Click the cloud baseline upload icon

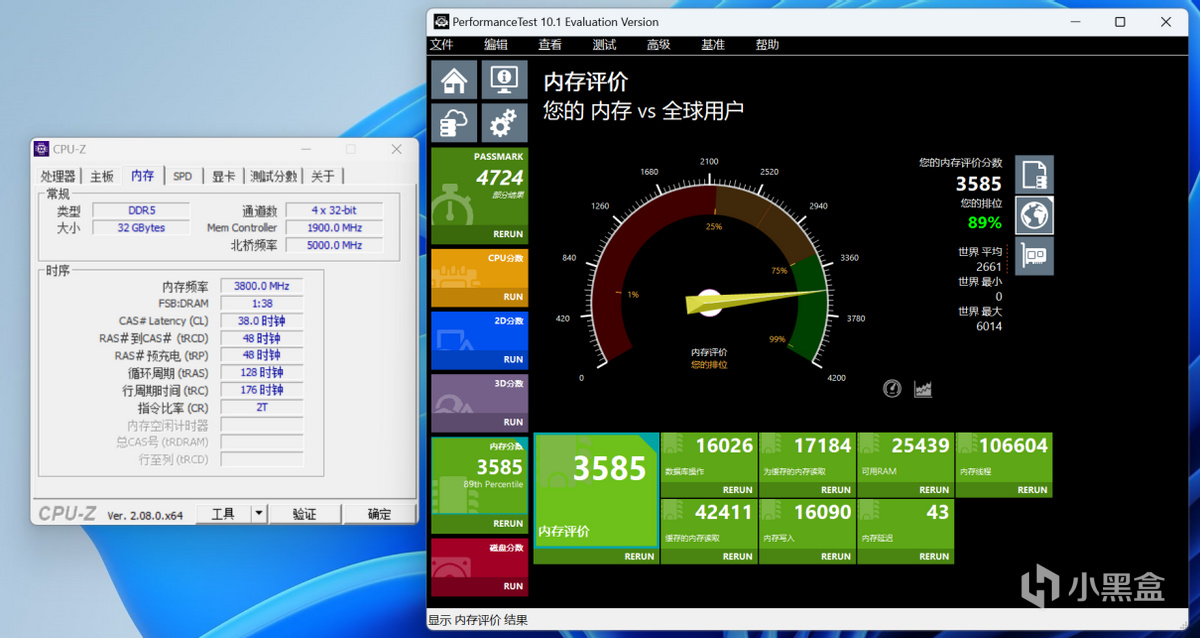tap(454, 124)
